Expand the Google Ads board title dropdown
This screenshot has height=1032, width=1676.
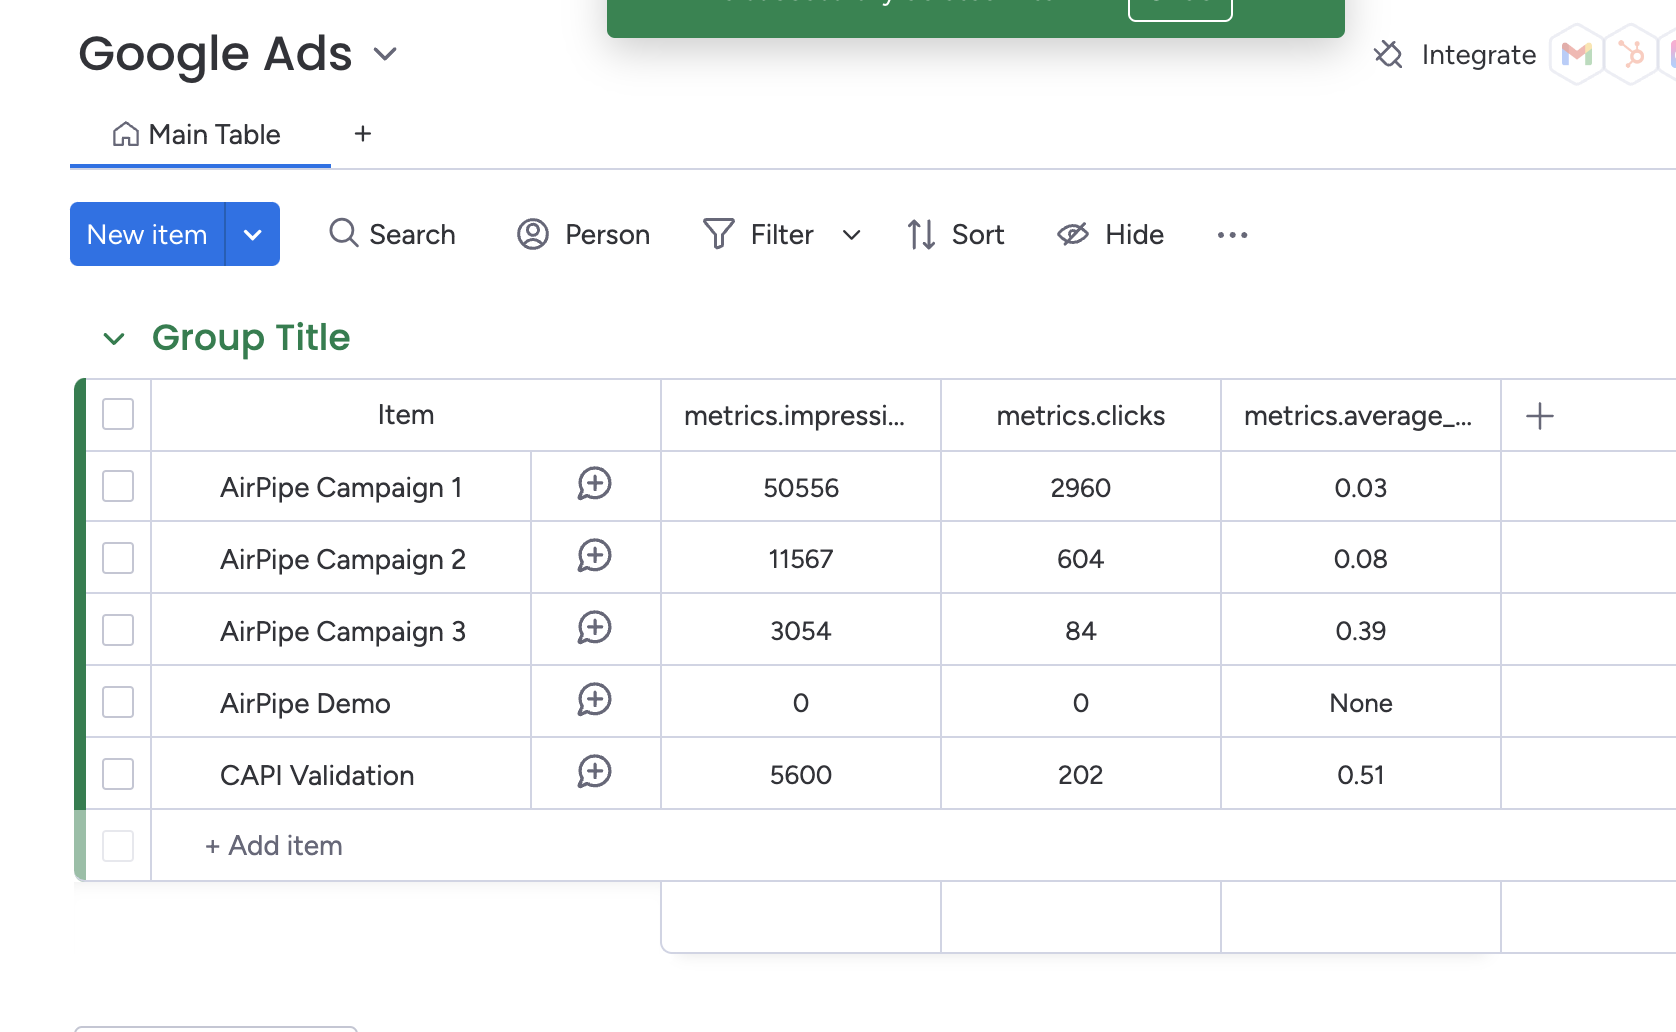click(385, 54)
